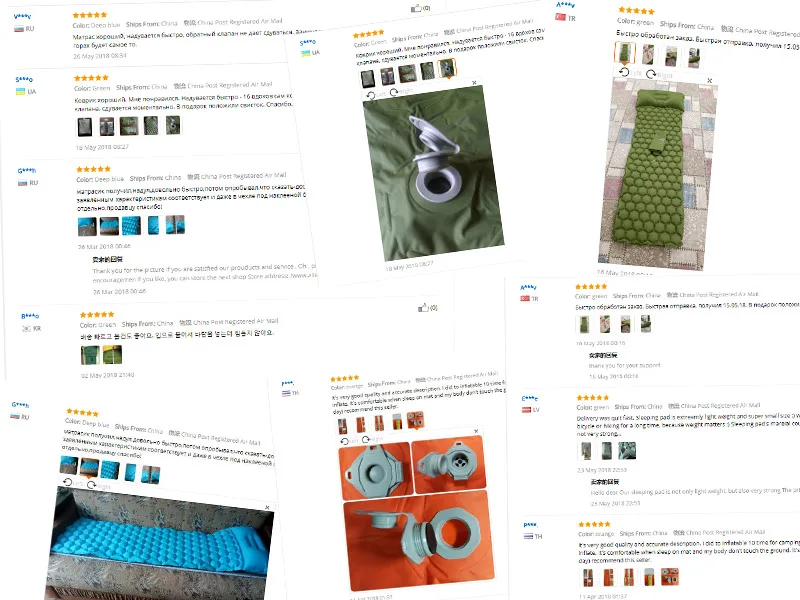
Task: Rotate the green valve photo left
Action: (x=376, y=95)
